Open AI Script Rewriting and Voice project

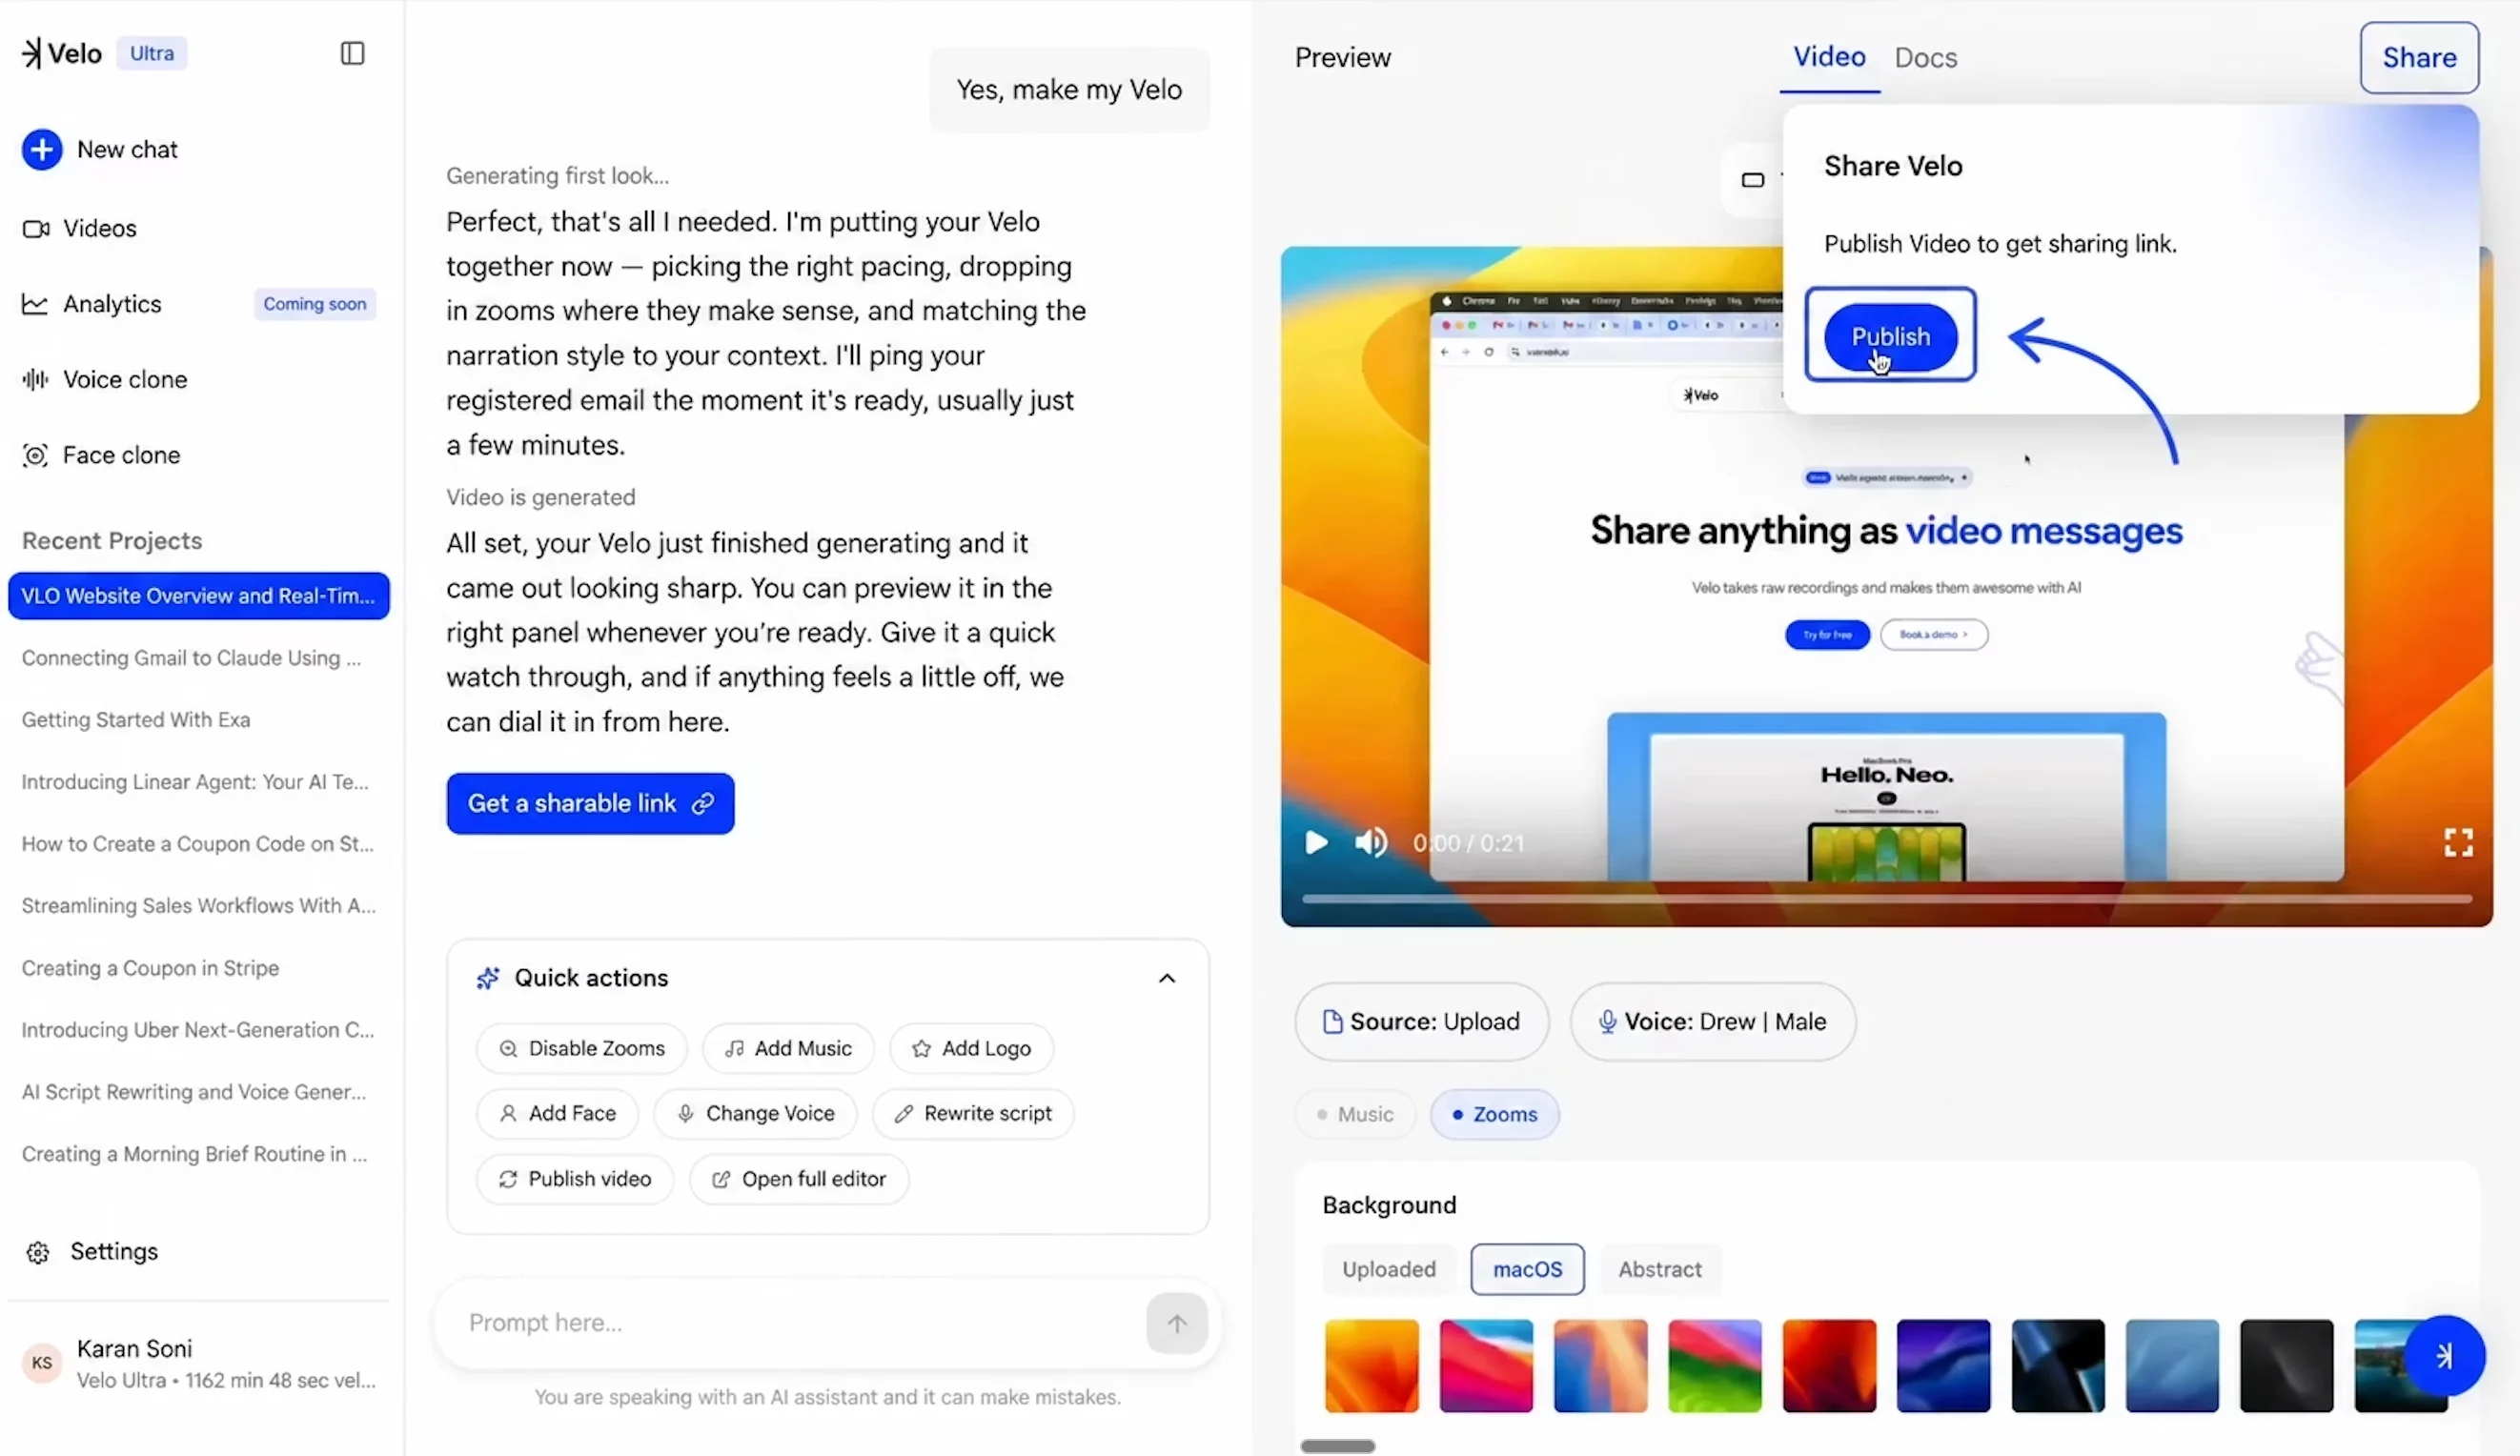click(x=194, y=1092)
